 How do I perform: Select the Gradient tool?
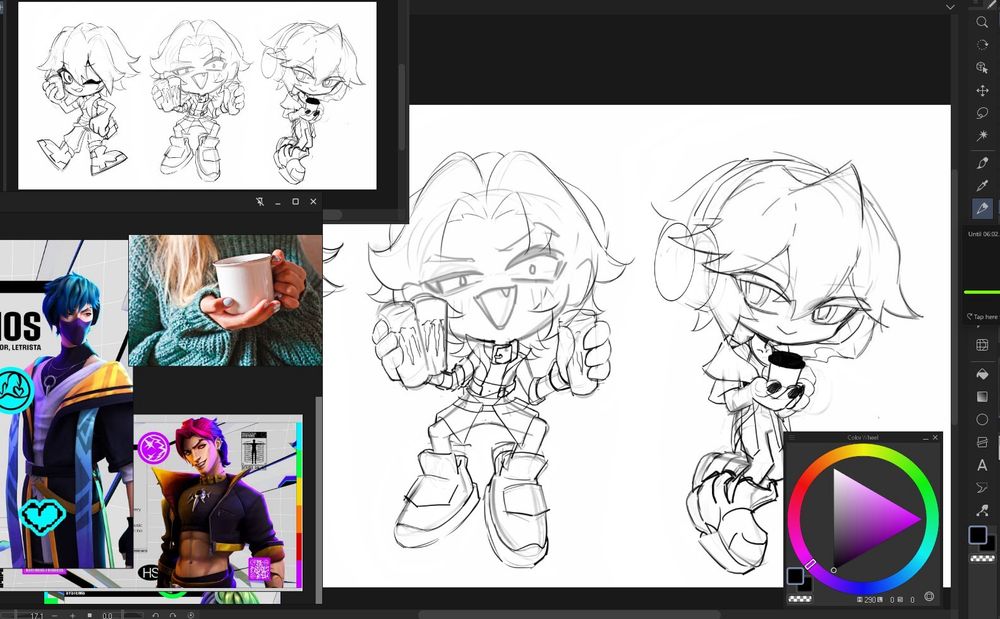982,397
